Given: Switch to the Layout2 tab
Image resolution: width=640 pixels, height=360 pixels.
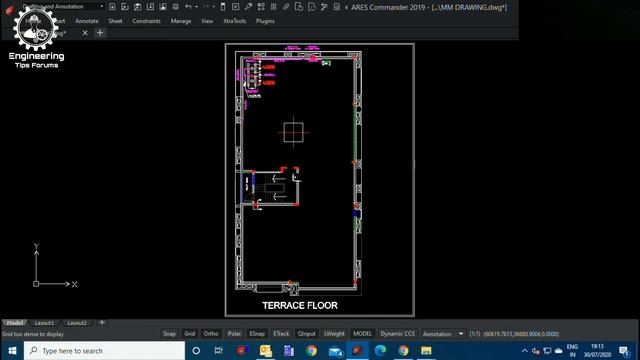Looking at the screenshot, I should click(77, 323).
